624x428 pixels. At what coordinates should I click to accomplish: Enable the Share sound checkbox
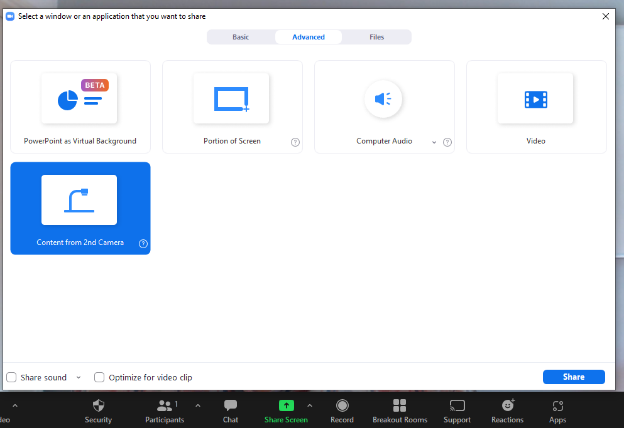[x=12, y=377]
